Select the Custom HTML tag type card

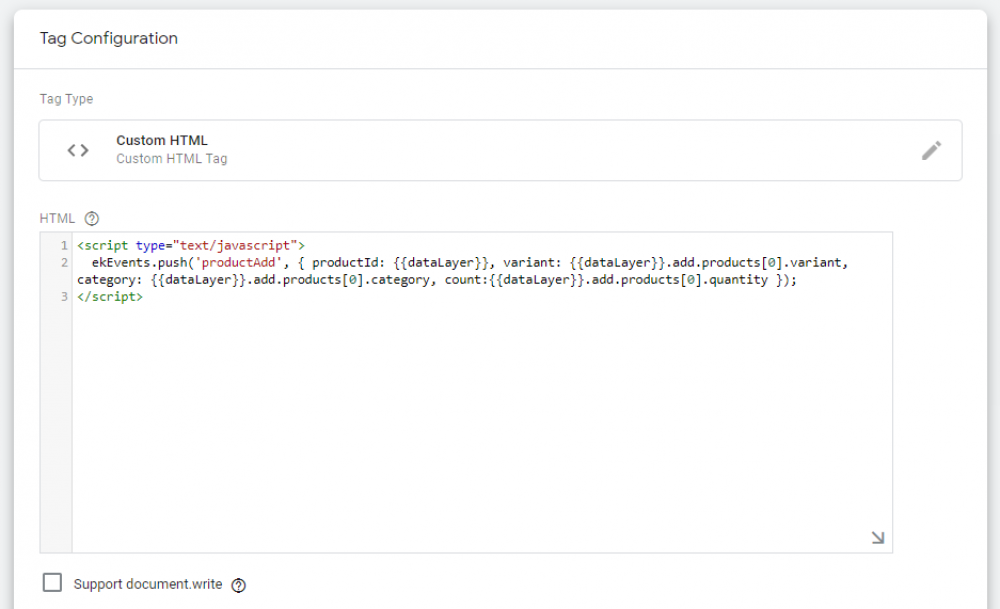click(x=501, y=150)
